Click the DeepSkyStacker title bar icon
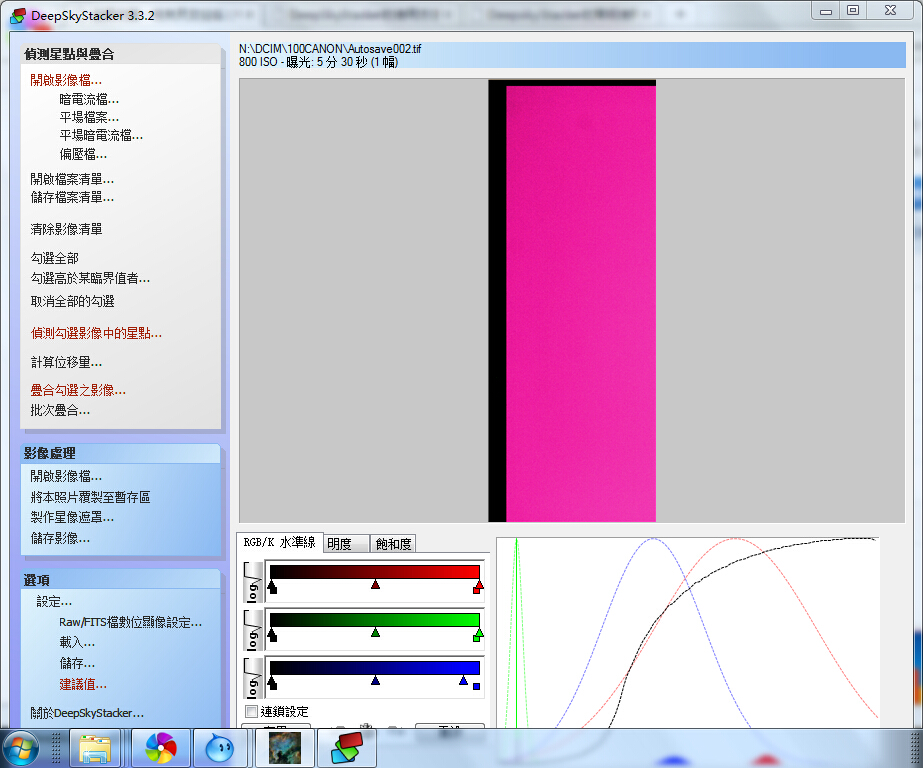 (18, 16)
